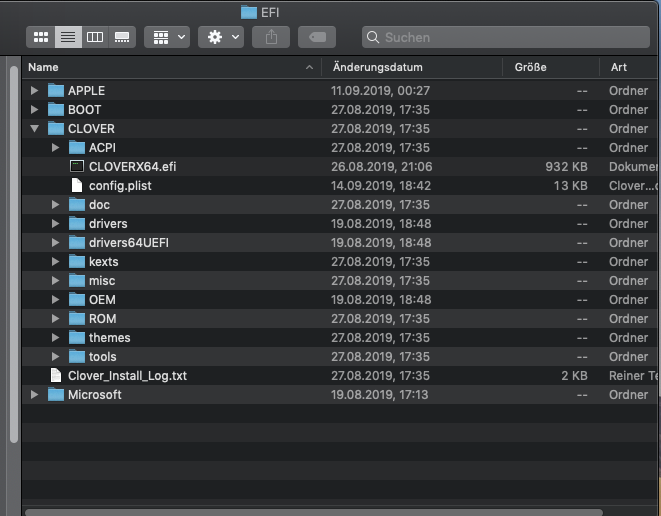Expand the doc folder
Screen dimensions: 661x516
55,204
